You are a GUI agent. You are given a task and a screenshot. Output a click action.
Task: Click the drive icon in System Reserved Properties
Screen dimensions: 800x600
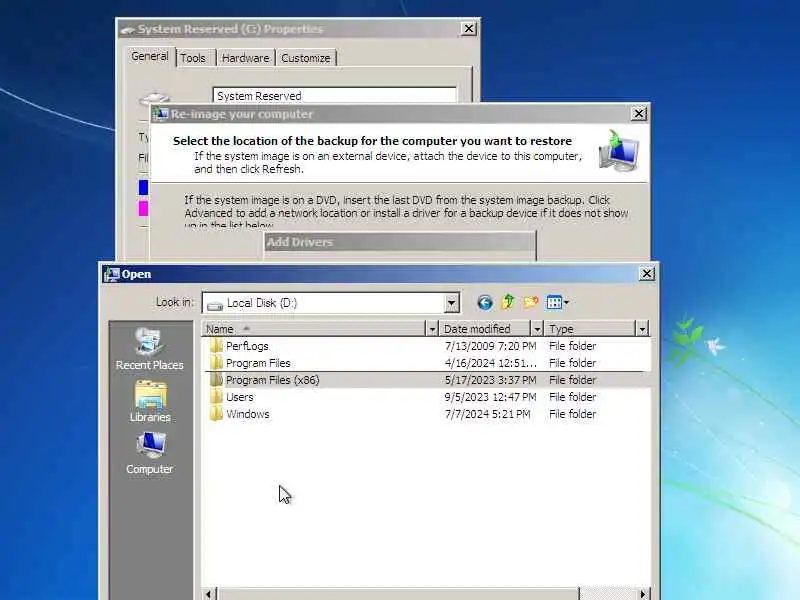tap(154, 98)
